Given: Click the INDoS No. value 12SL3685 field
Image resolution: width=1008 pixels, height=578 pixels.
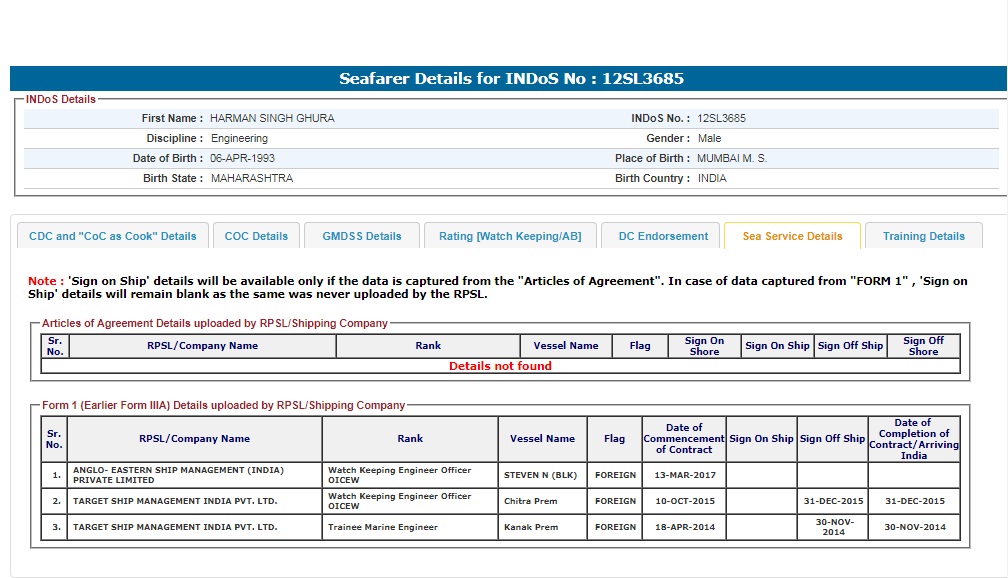Looking at the screenshot, I should [721, 118].
